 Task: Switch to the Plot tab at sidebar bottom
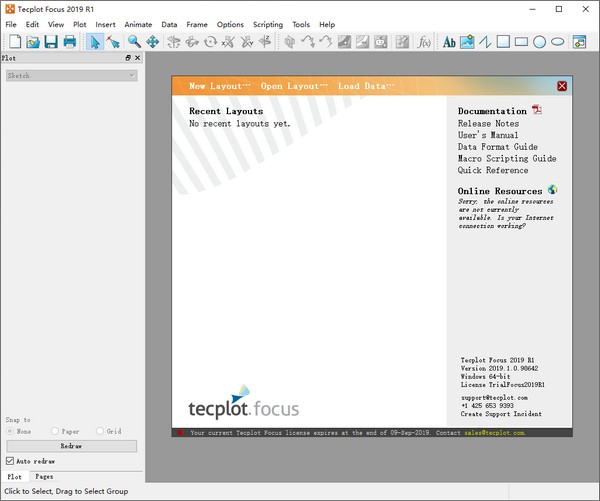[x=15, y=477]
